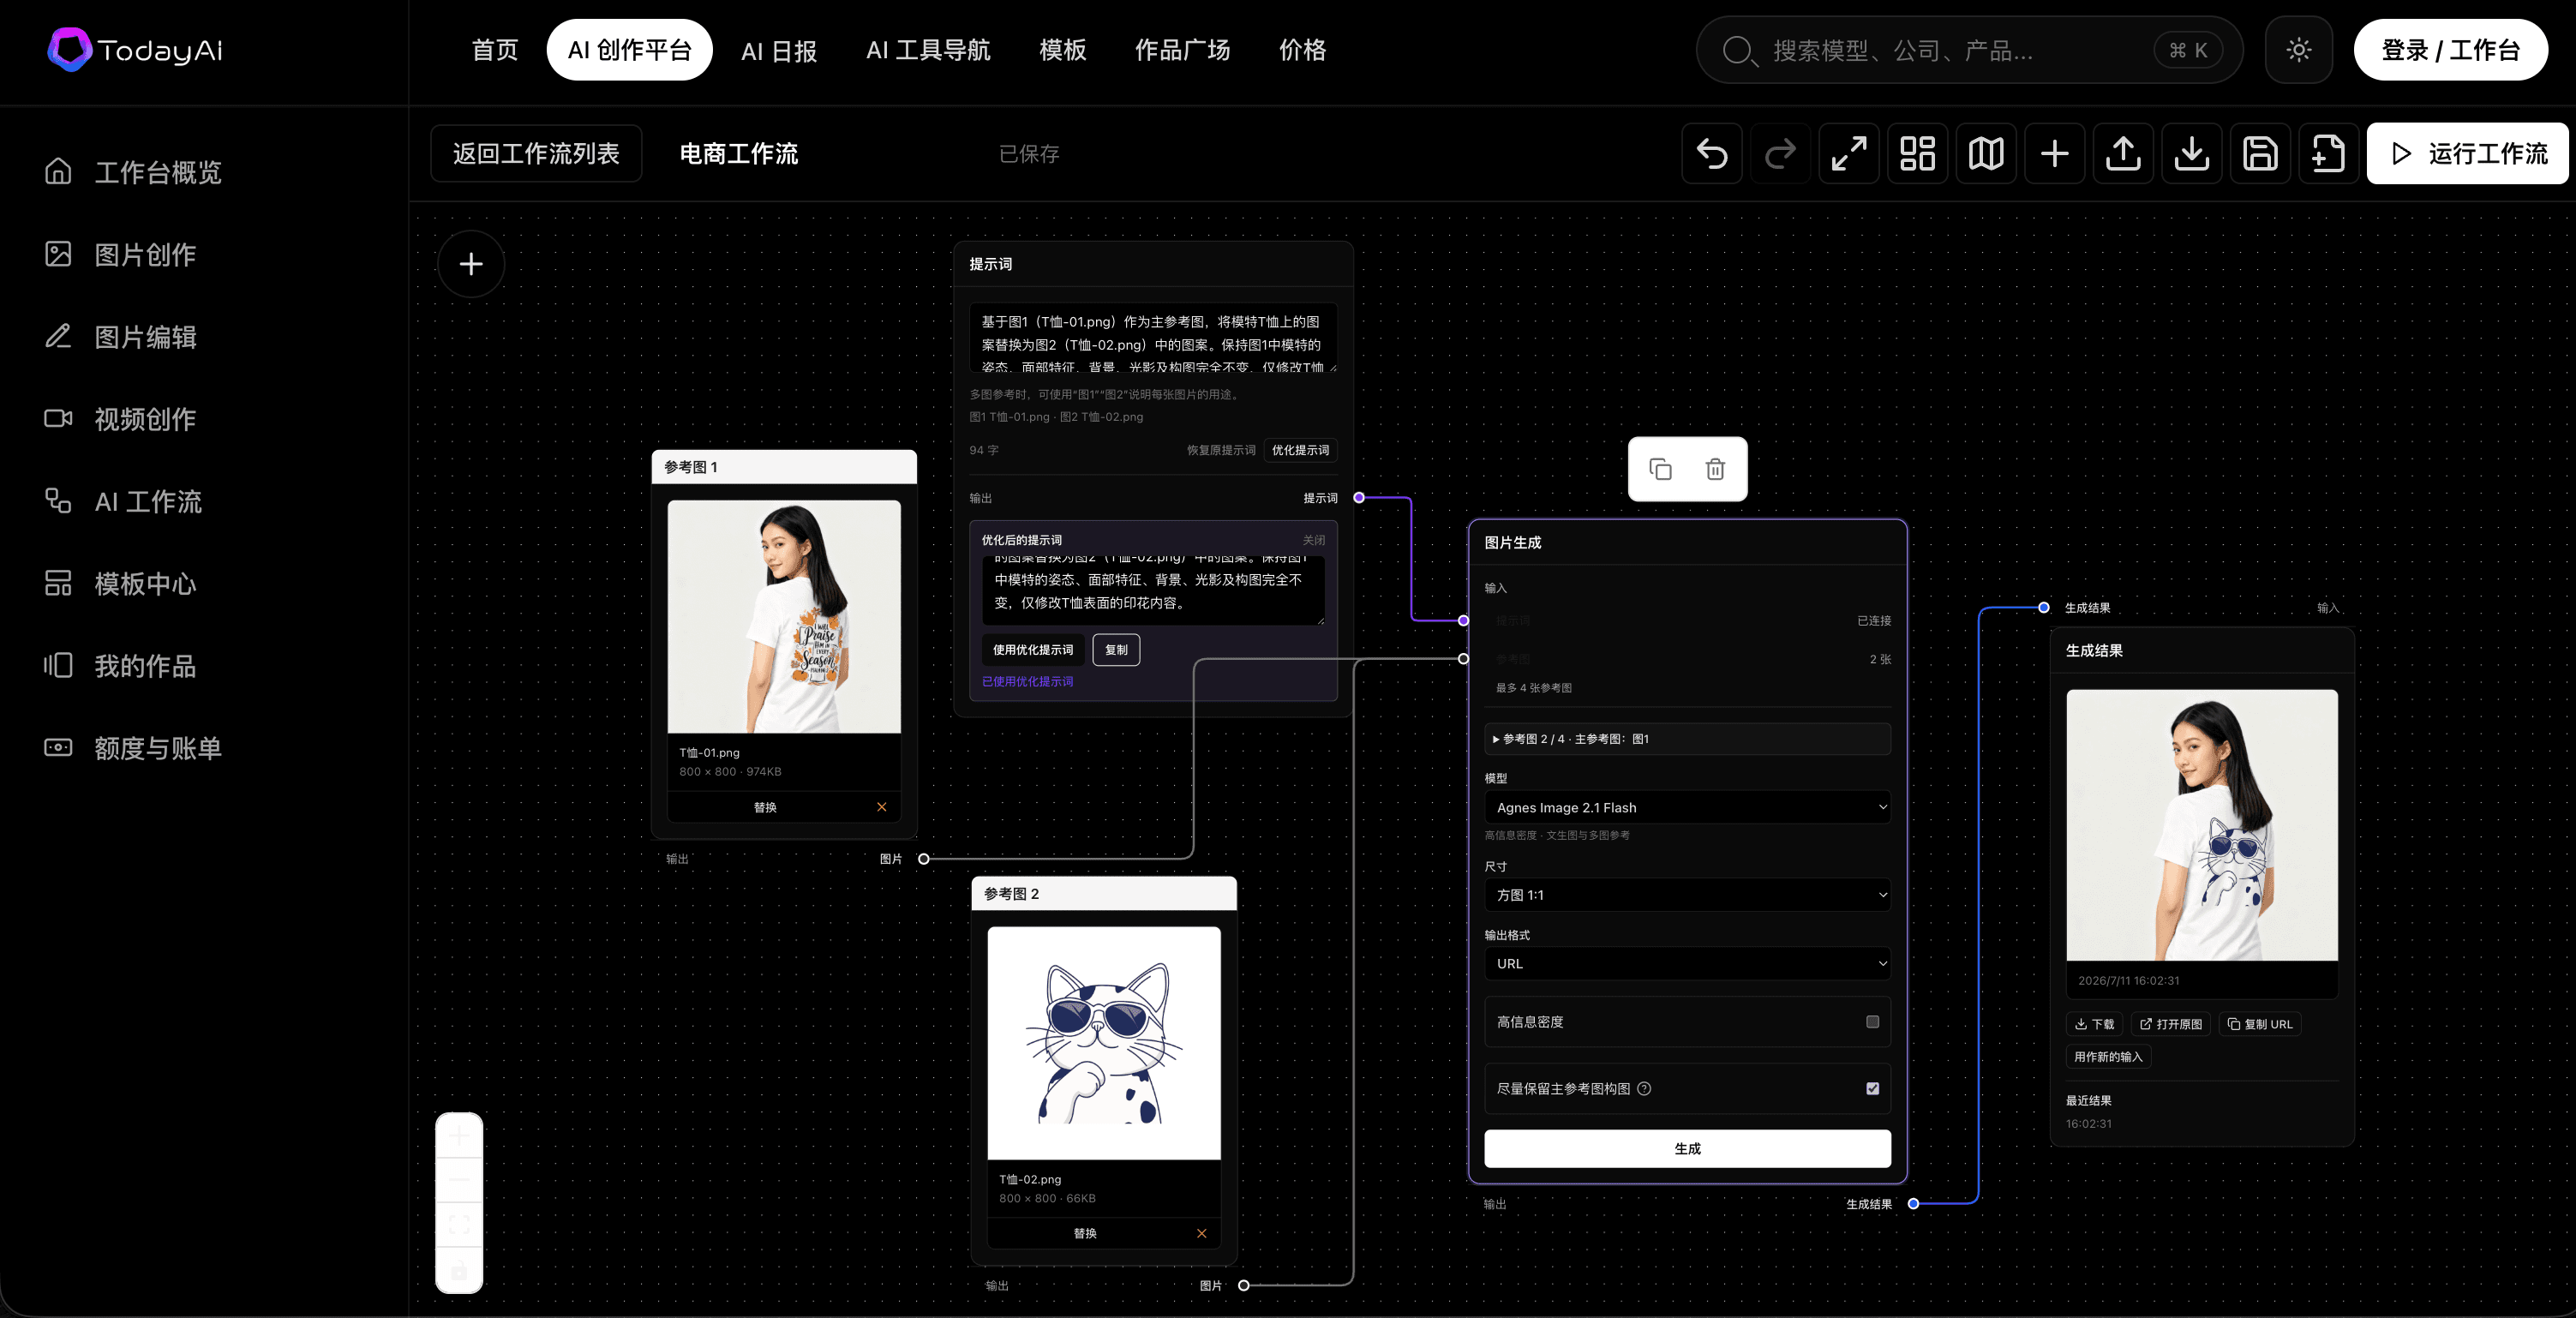Image resolution: width=2576 pixels, height=1318 pixels.
Task: Toggle light theme sun icon
Action: click(2298, 50)
